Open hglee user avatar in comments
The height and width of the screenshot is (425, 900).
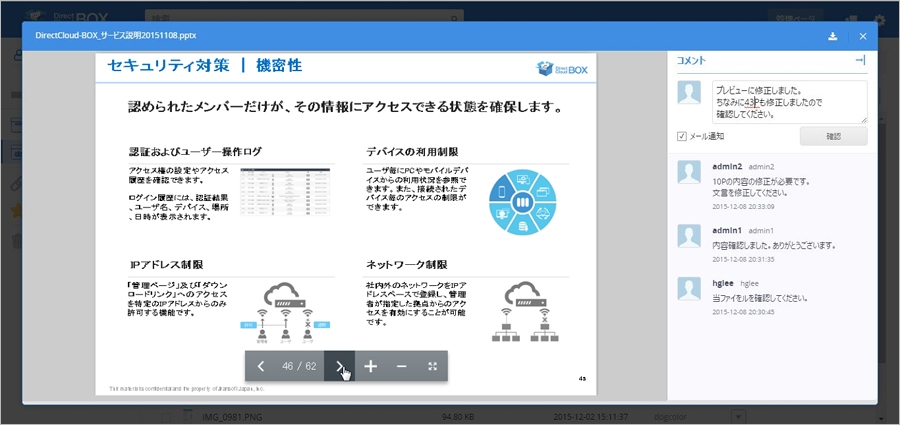point(689,289)
